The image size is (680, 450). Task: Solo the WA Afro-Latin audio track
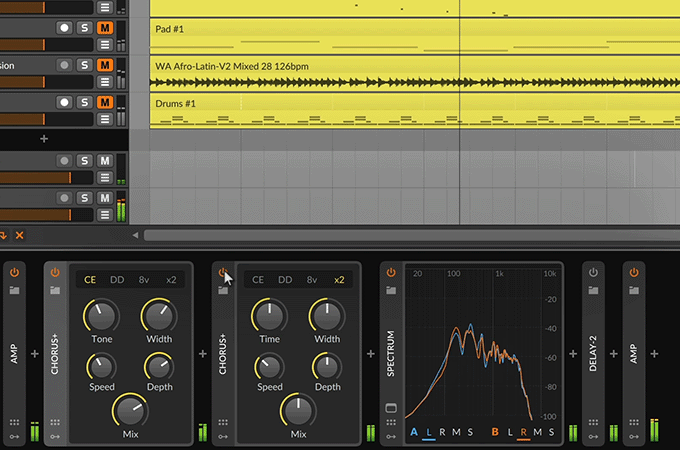point(85,65)
